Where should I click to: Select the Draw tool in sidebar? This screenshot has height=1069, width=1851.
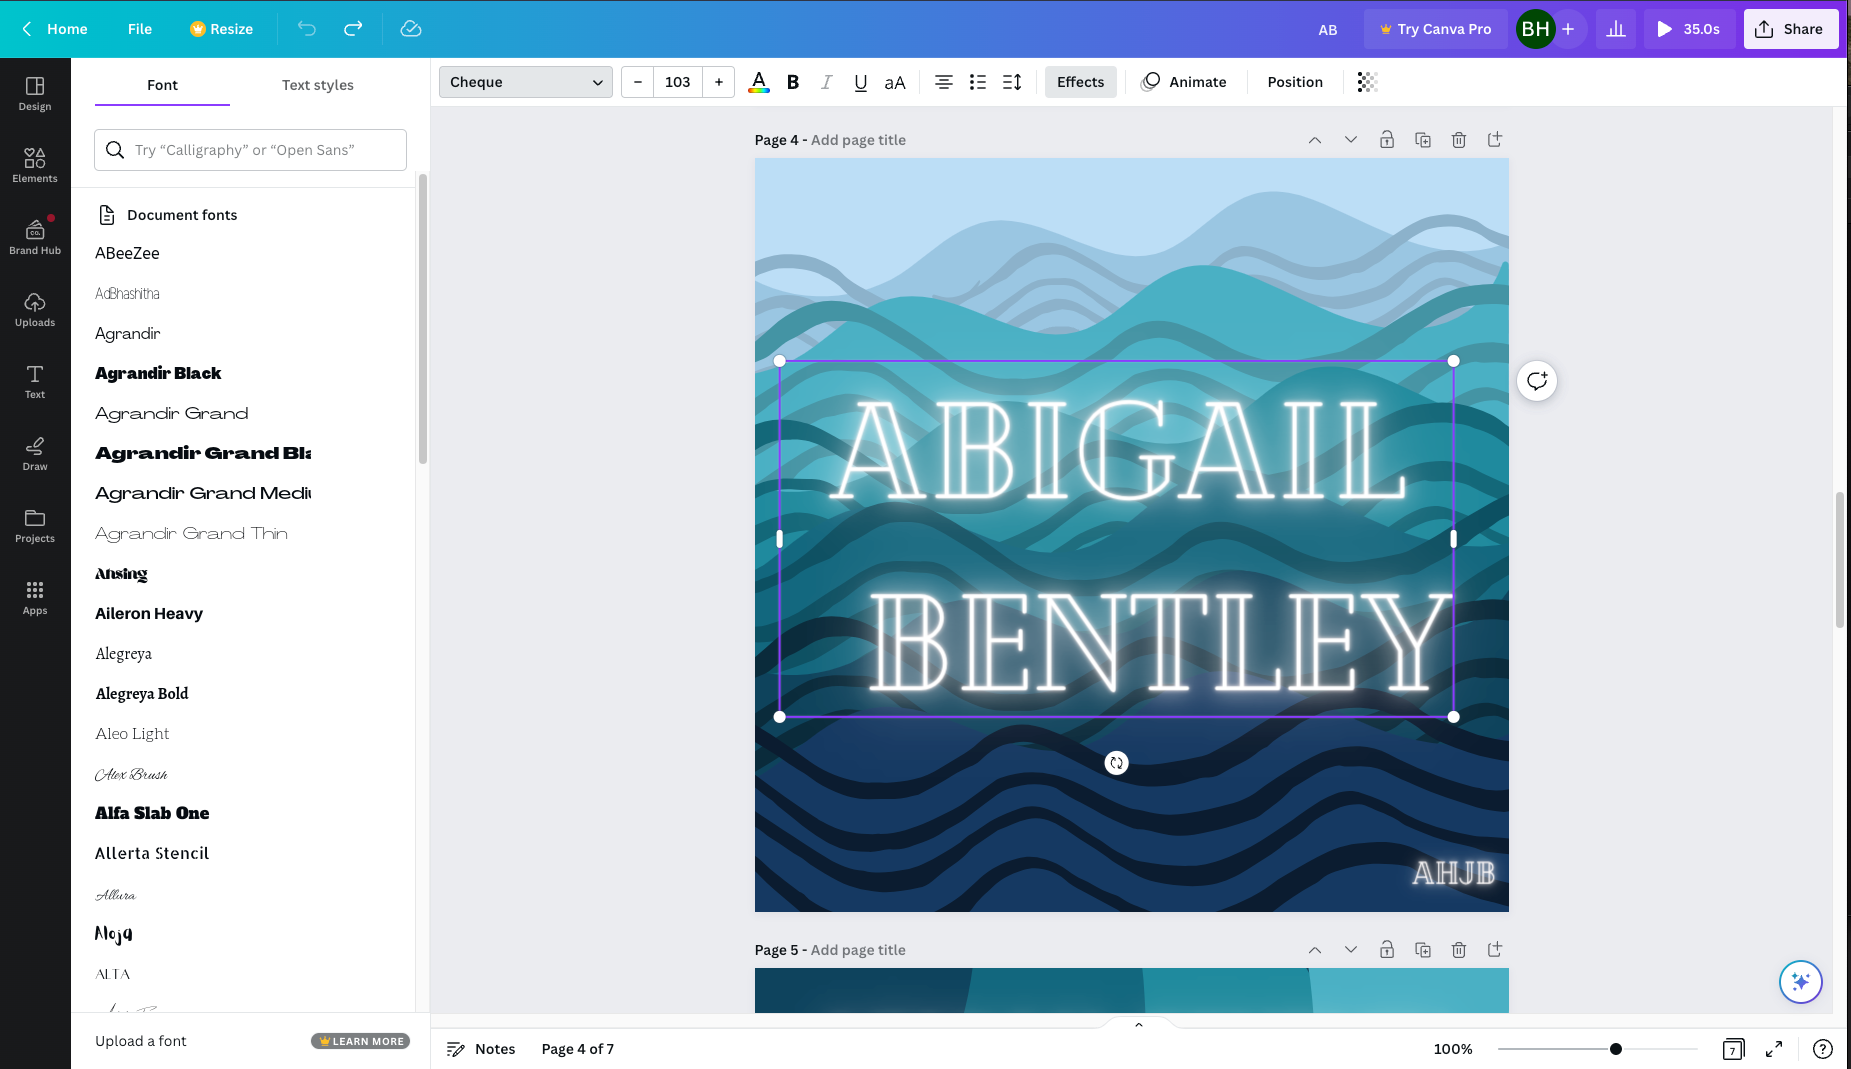click(35, 453)
